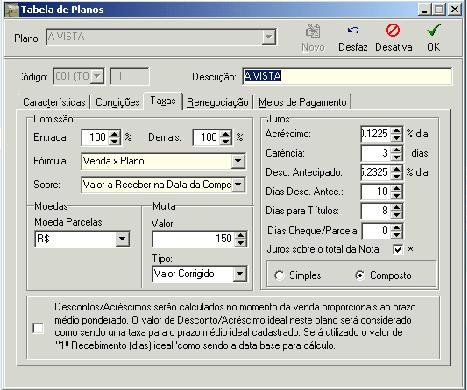Decrease Dias Desc. Antec. value
467x390 pixels.
pos(396,195)
